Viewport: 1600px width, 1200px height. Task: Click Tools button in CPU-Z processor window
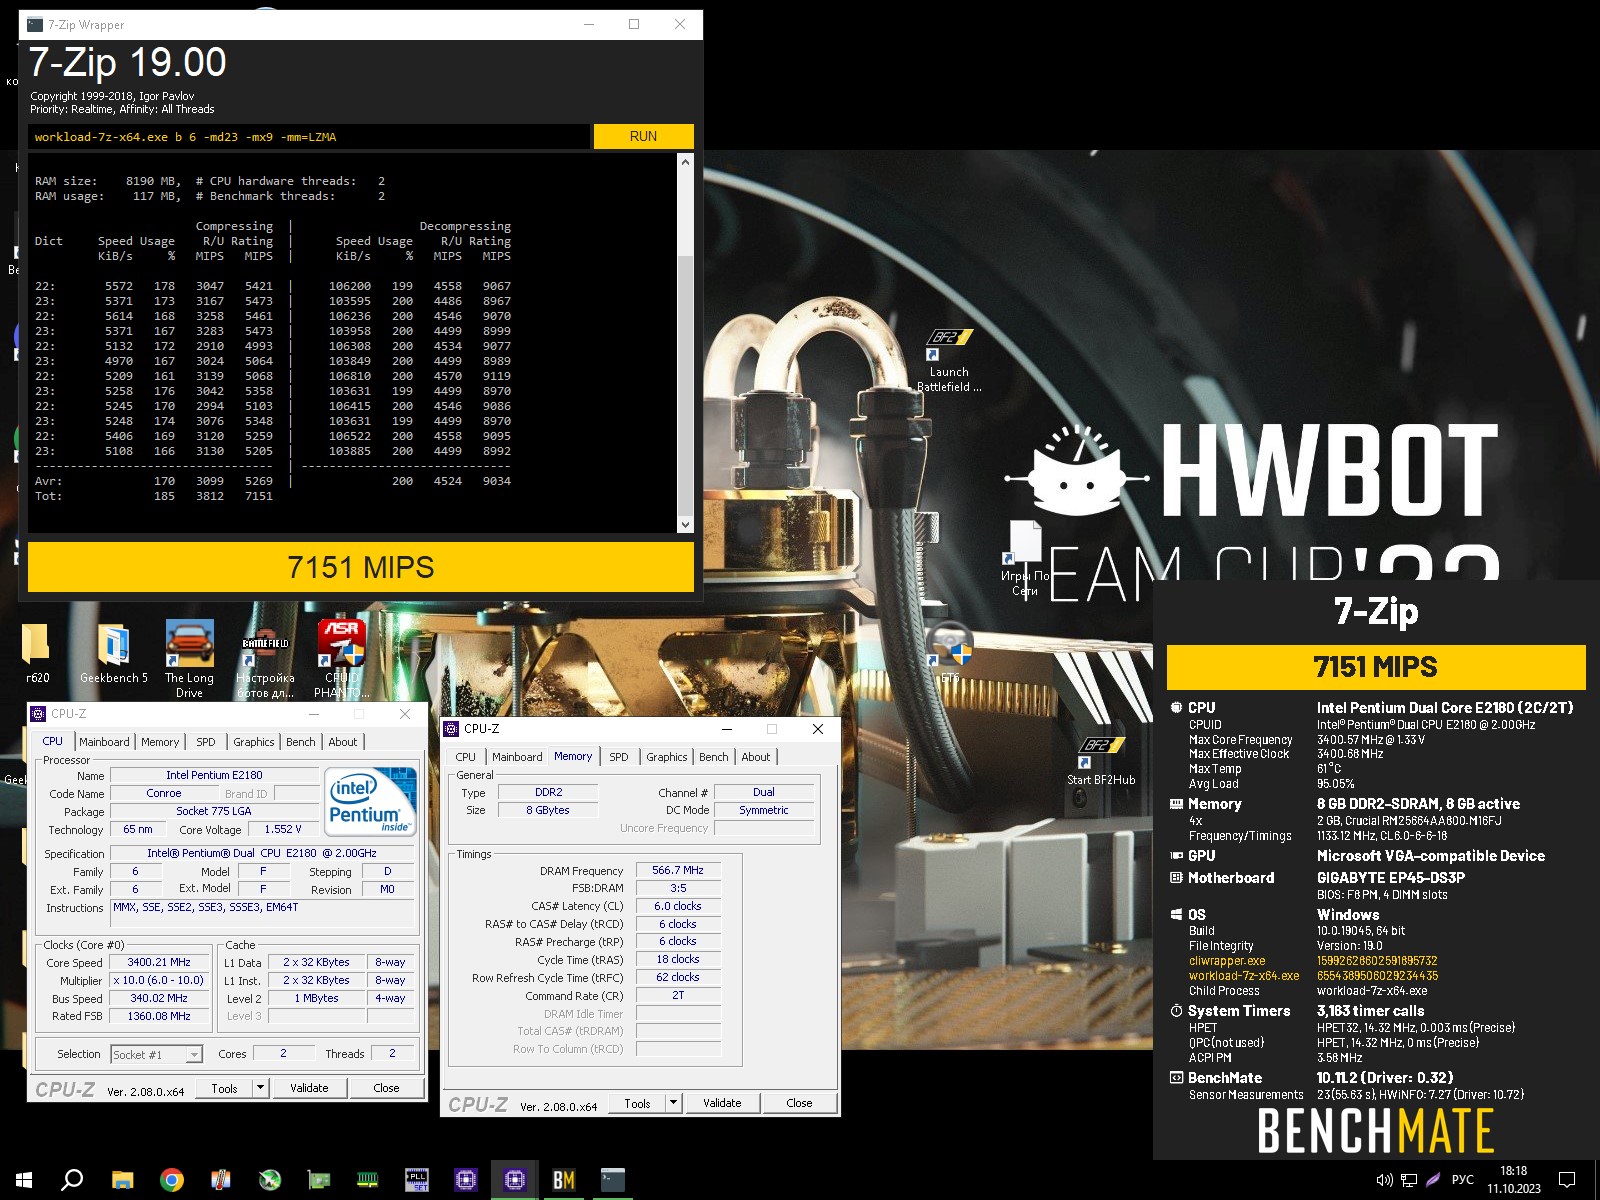pyautogui.click(x=225, y=1087)
